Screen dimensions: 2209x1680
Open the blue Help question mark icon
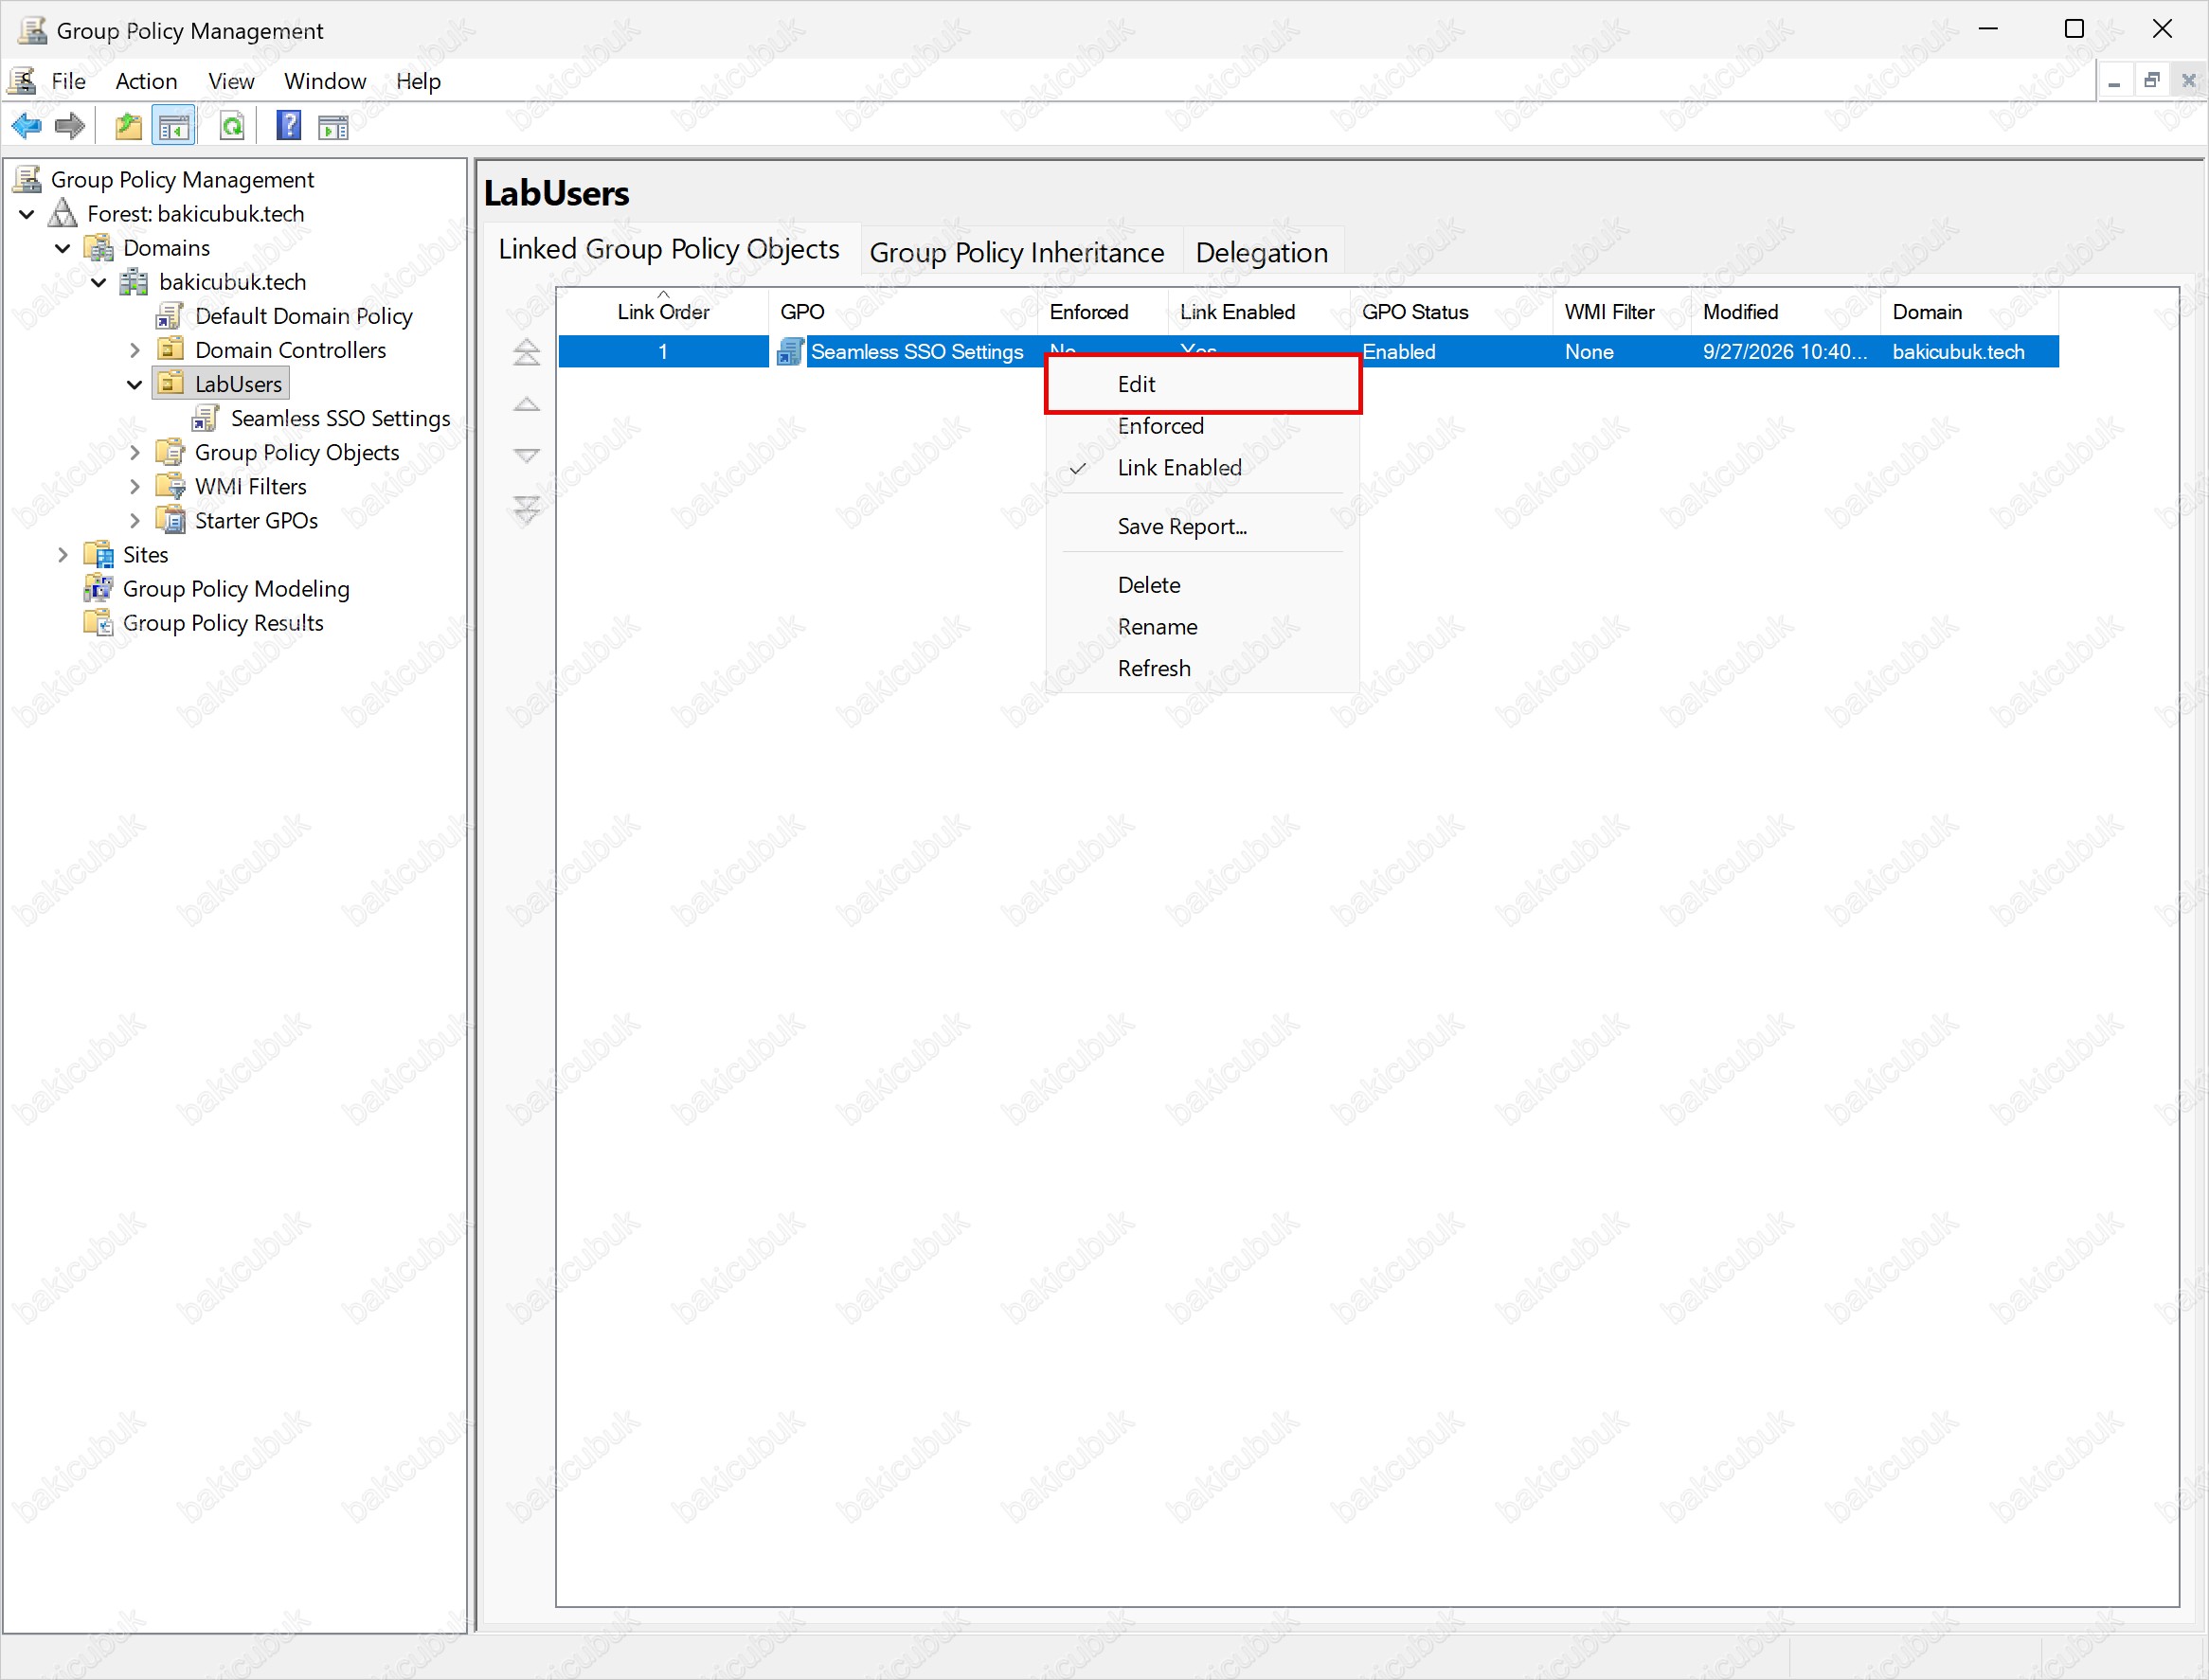pyautogui.click(x=289, y=126)
